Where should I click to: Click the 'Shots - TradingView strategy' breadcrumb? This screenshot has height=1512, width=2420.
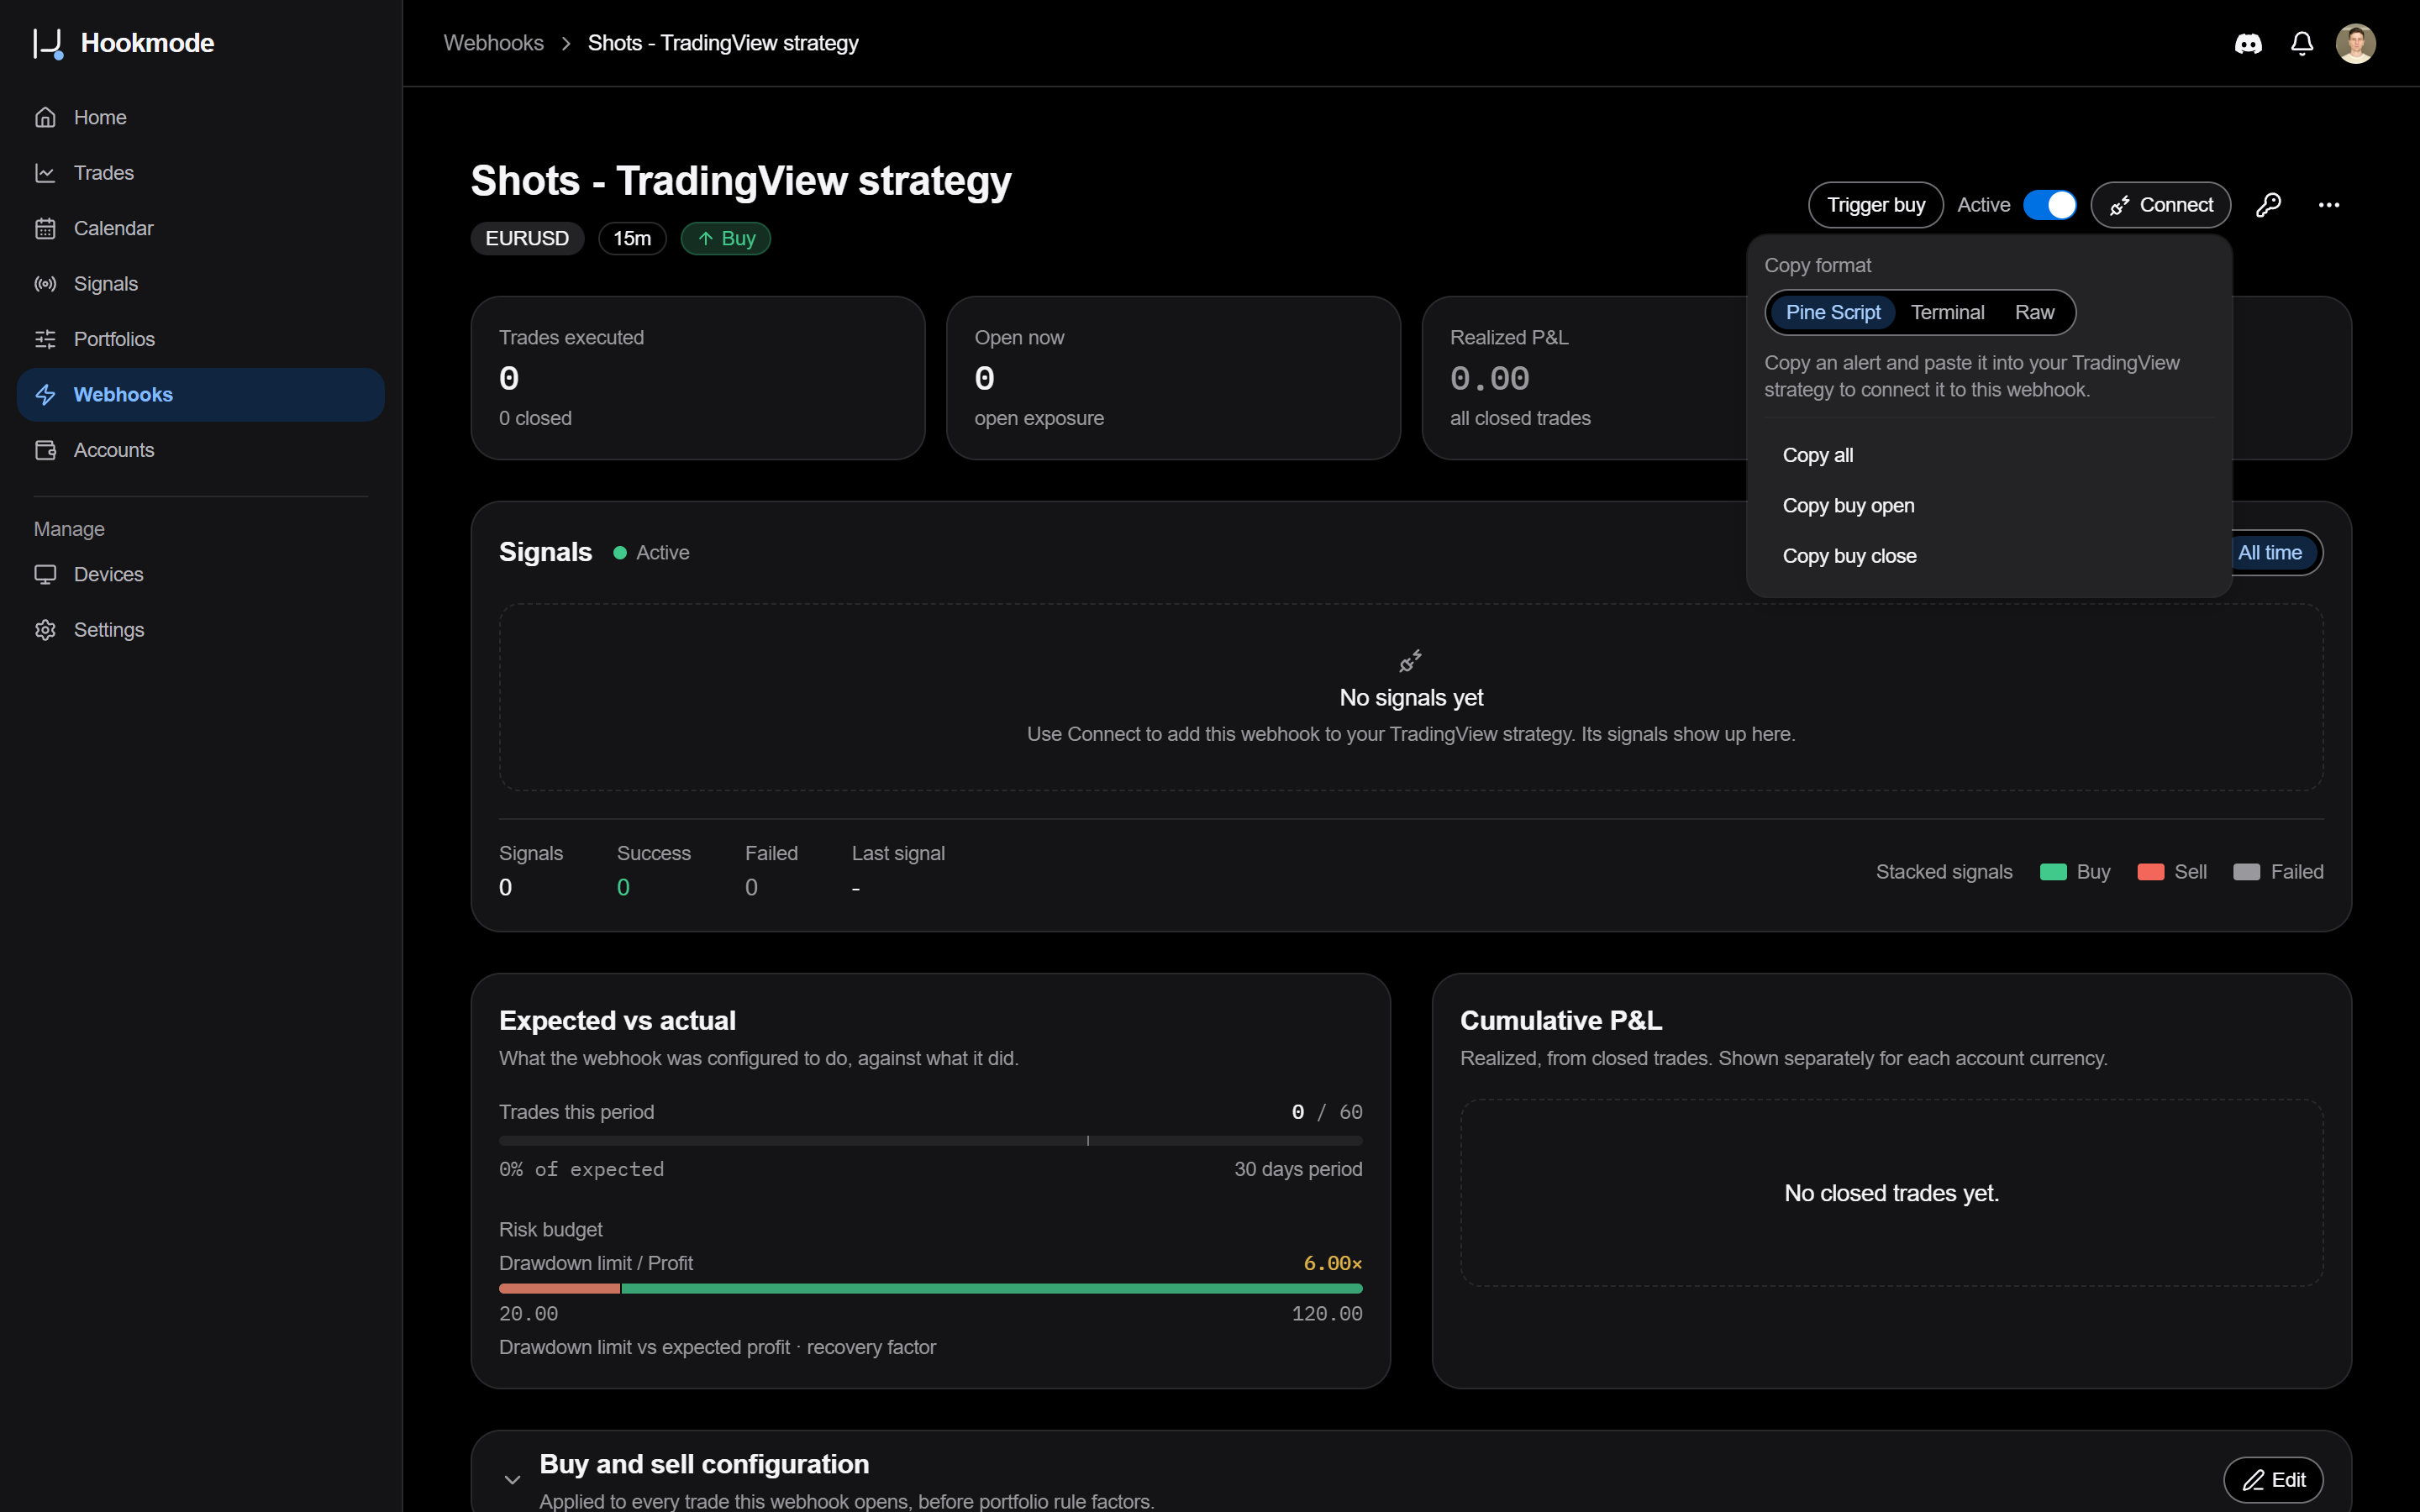(723, 43)
